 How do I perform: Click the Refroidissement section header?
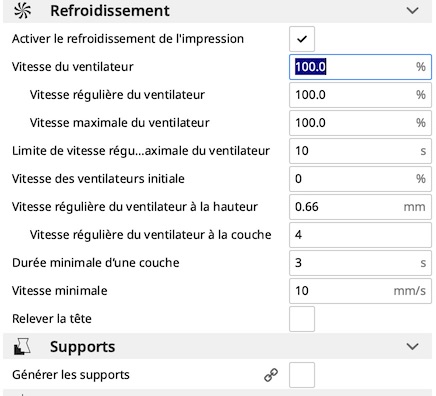pyautogui.click(x=217, y=11)
